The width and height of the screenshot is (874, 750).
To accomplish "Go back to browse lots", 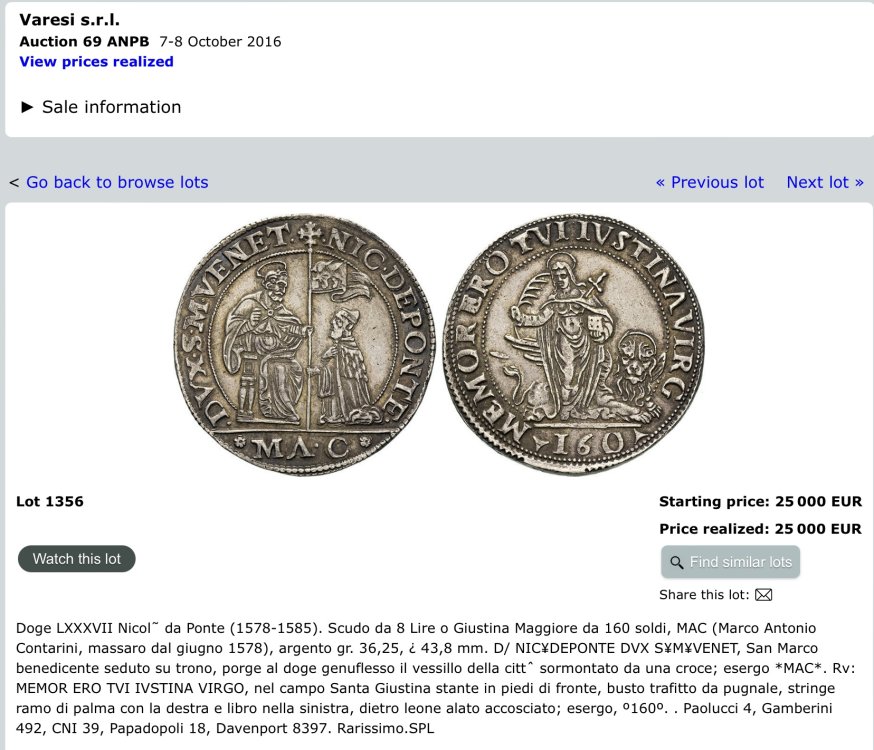I will tap(117, 182).
